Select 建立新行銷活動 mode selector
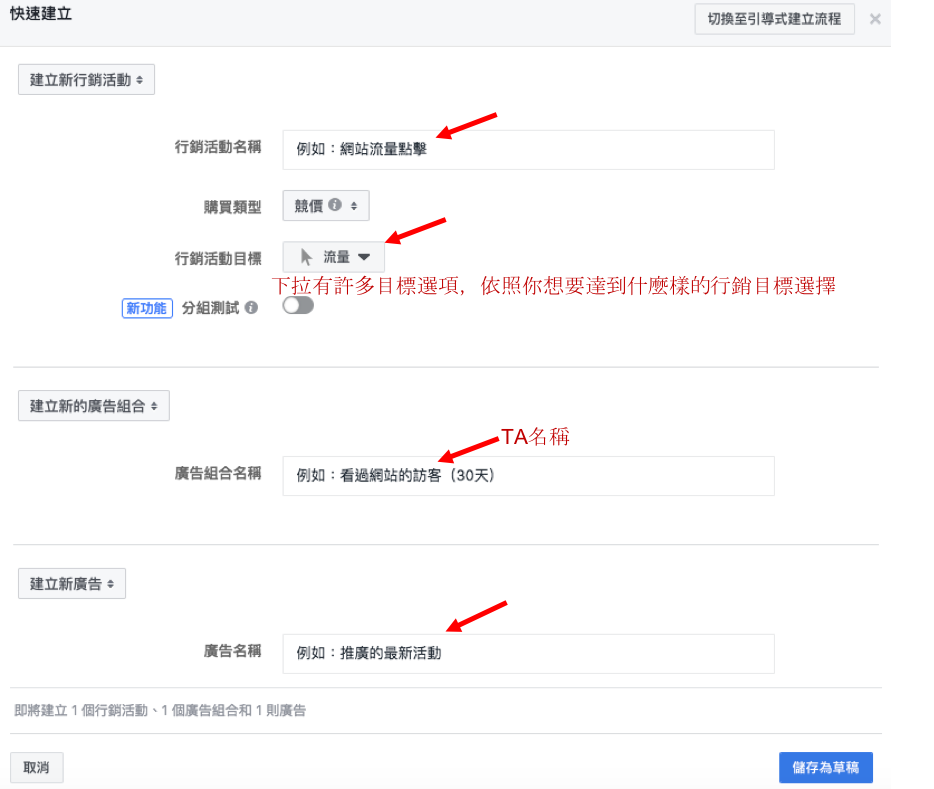The width and height of the screenshot is (934, 789). [86, 79]
